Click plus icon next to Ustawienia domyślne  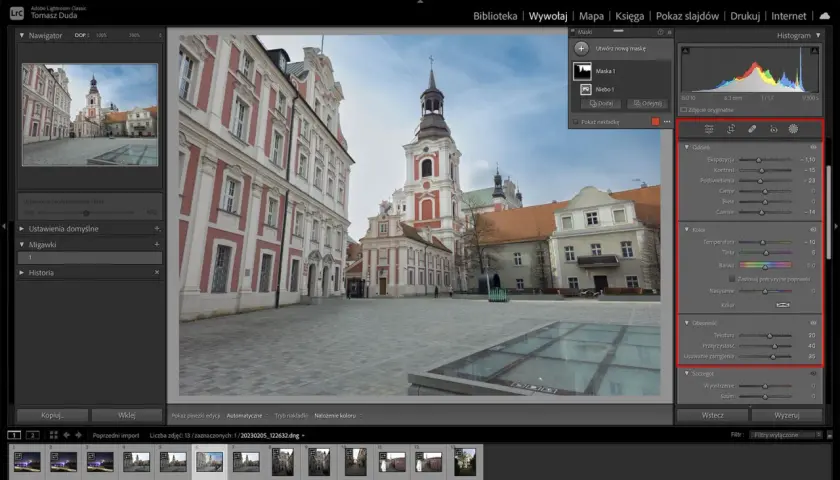pyautogui.click(x=157, y=228)
